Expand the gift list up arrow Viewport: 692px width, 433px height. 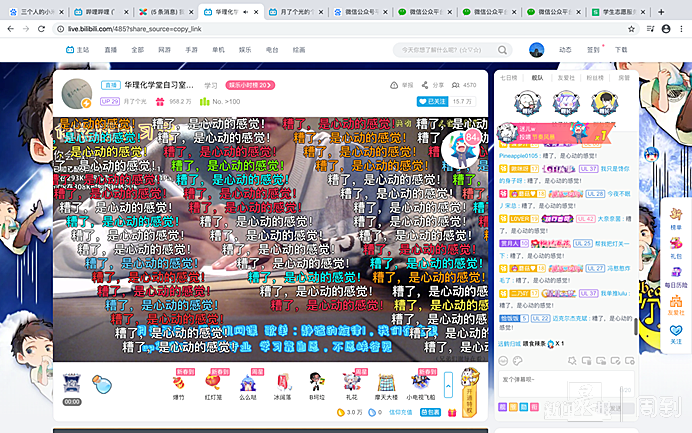tap(449, 383)
